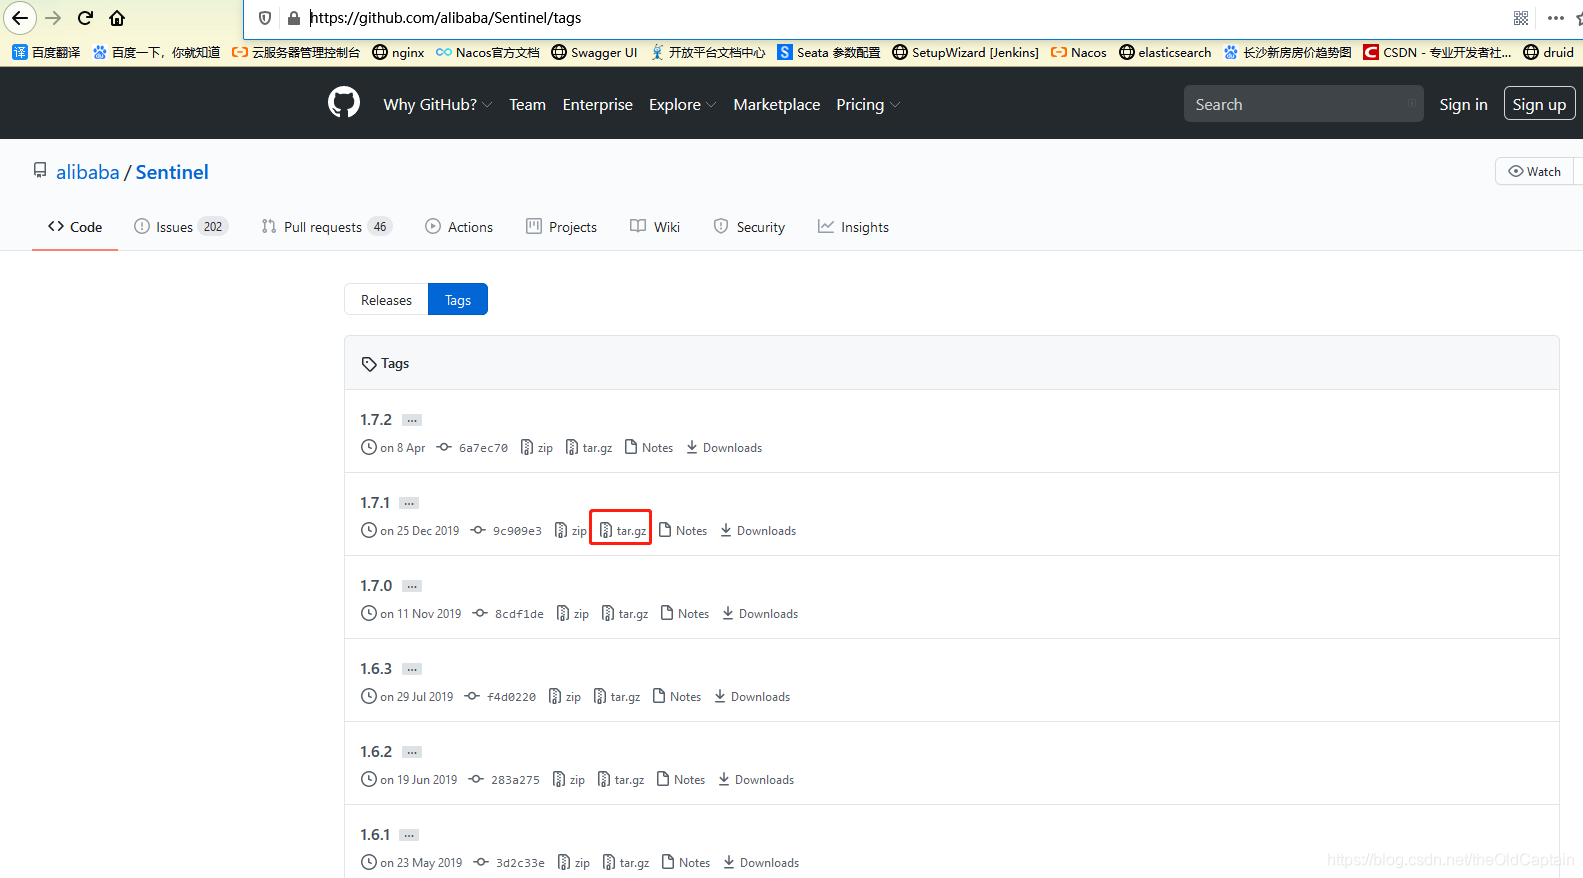Image resolution: width=1583 pixels, height=878 pixels.
Task: Click the Watch button
Action: 1534,171
